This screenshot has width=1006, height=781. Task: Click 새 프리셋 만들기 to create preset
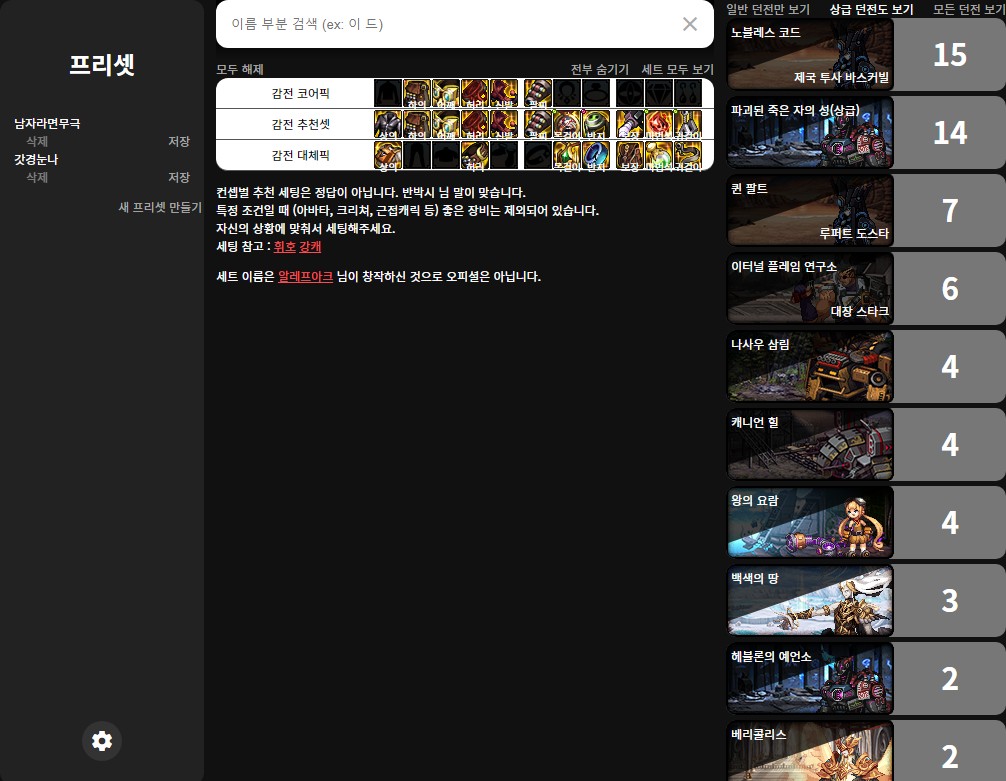click(x=160, y=207)
